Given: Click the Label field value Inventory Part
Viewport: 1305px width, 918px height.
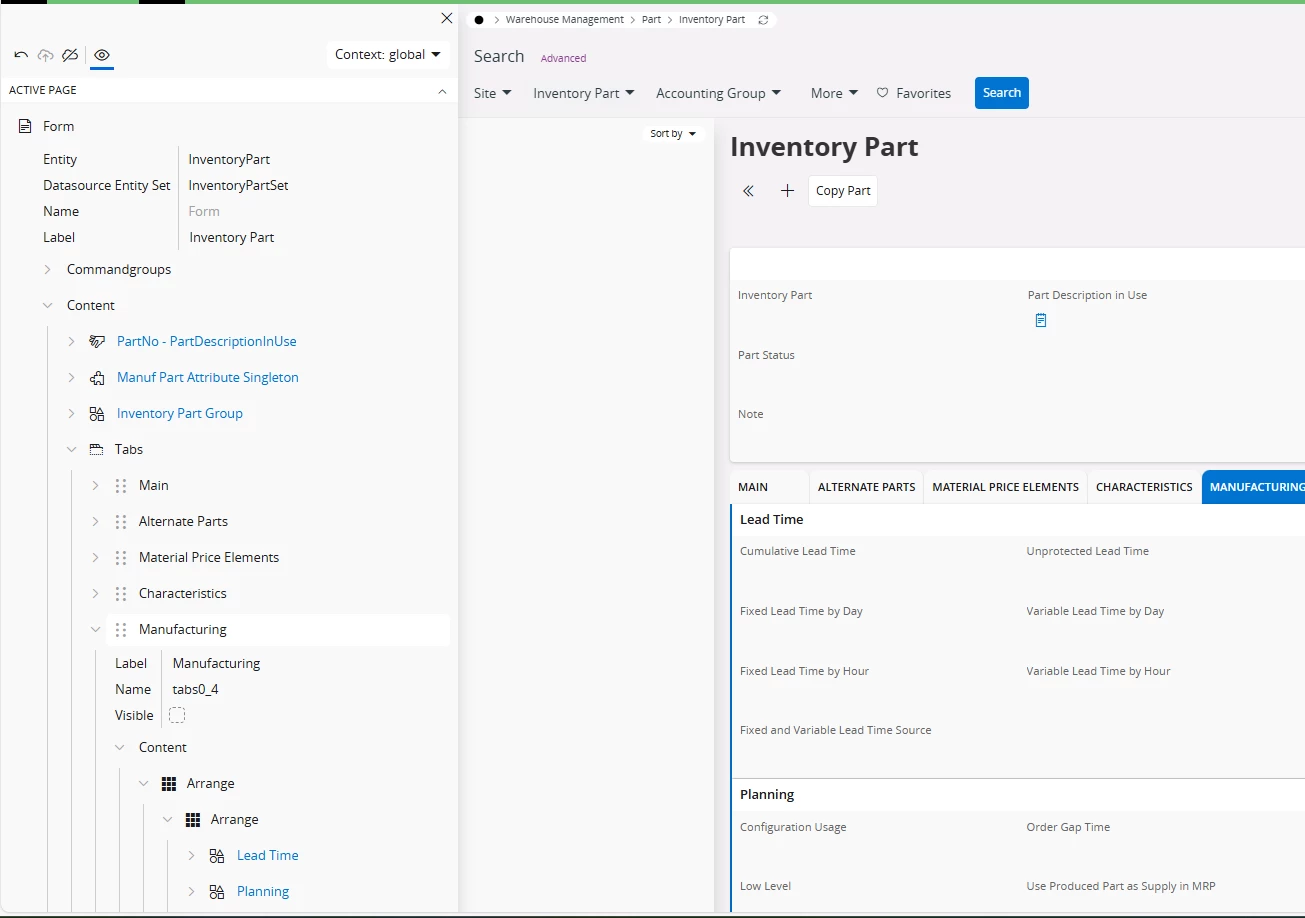Looking at the screenshot, I should [232, 237].
